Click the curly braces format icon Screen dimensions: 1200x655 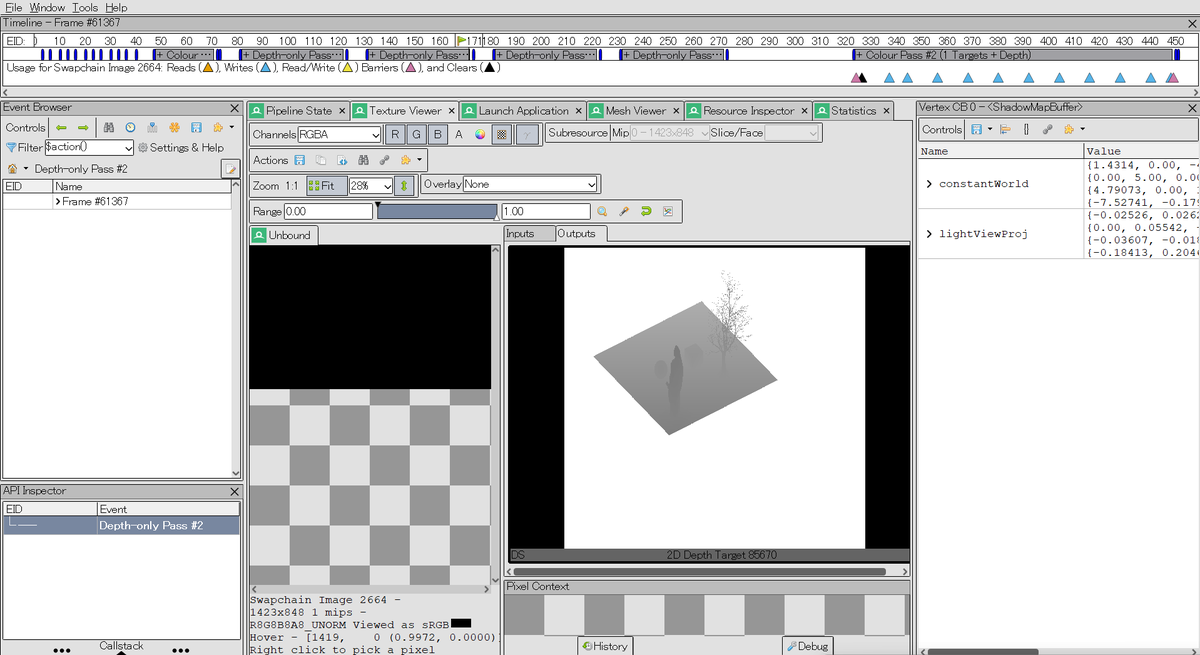tap(1026, 129)
